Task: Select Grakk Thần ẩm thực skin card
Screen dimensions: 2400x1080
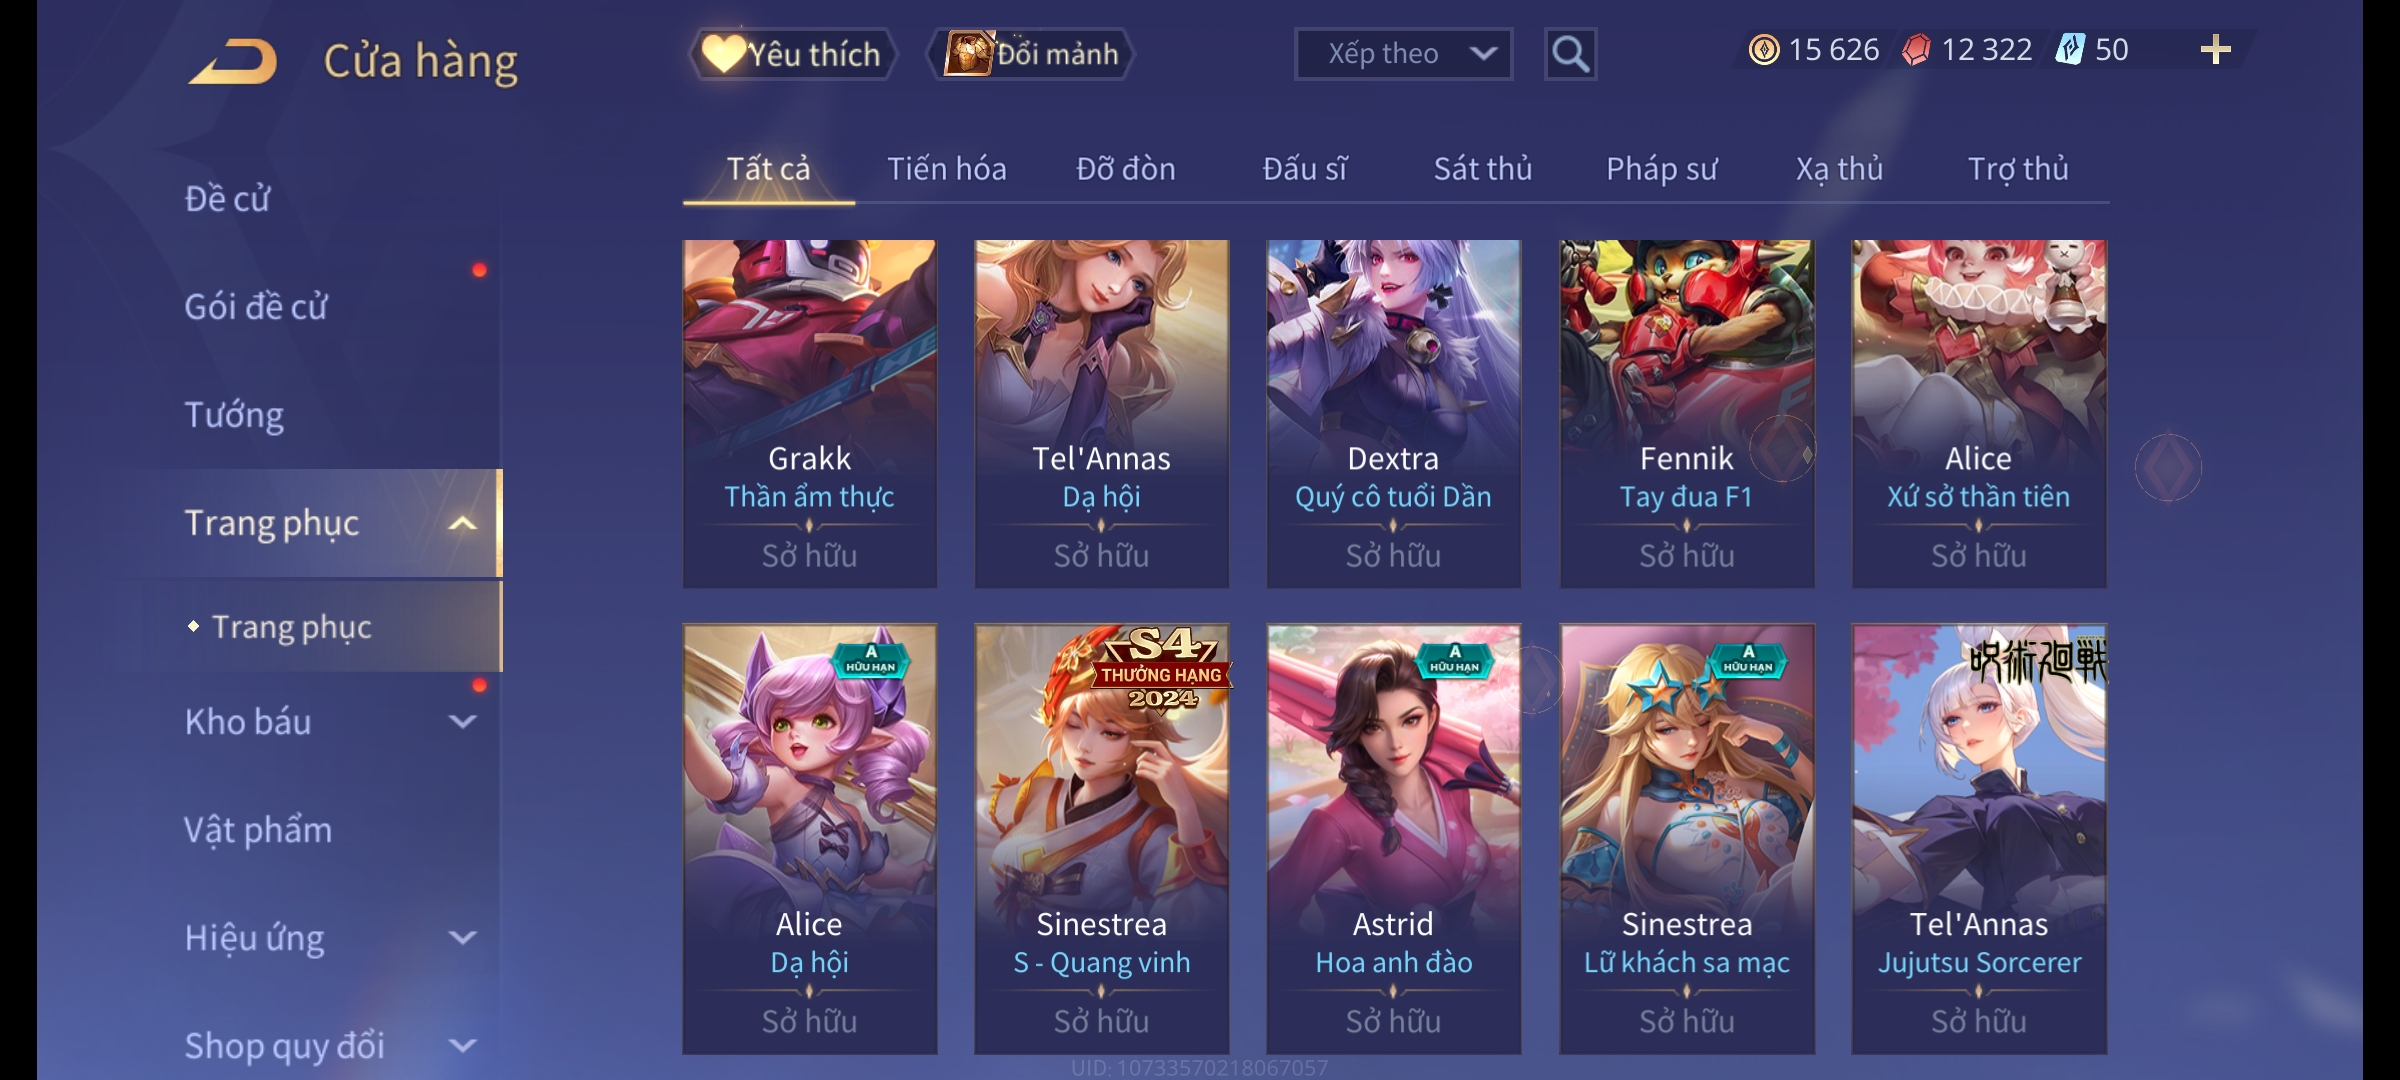Action: coord(810,414)
